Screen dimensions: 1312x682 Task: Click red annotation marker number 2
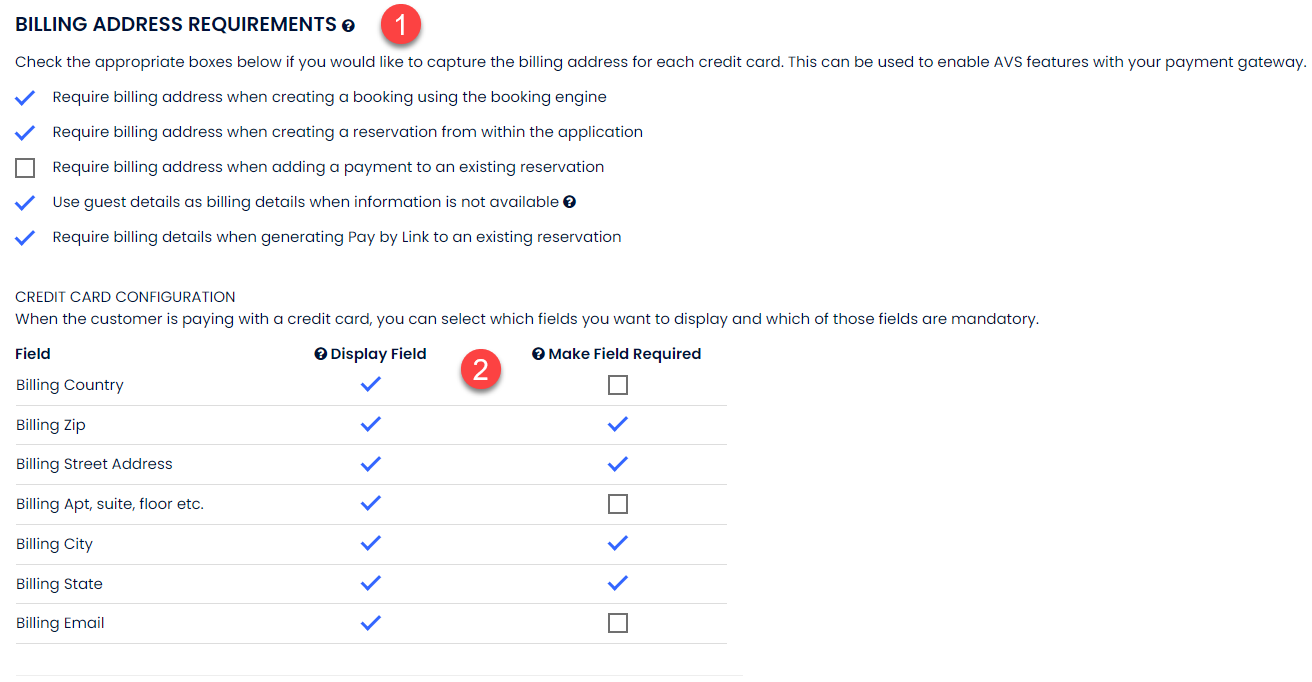point(480,370)
